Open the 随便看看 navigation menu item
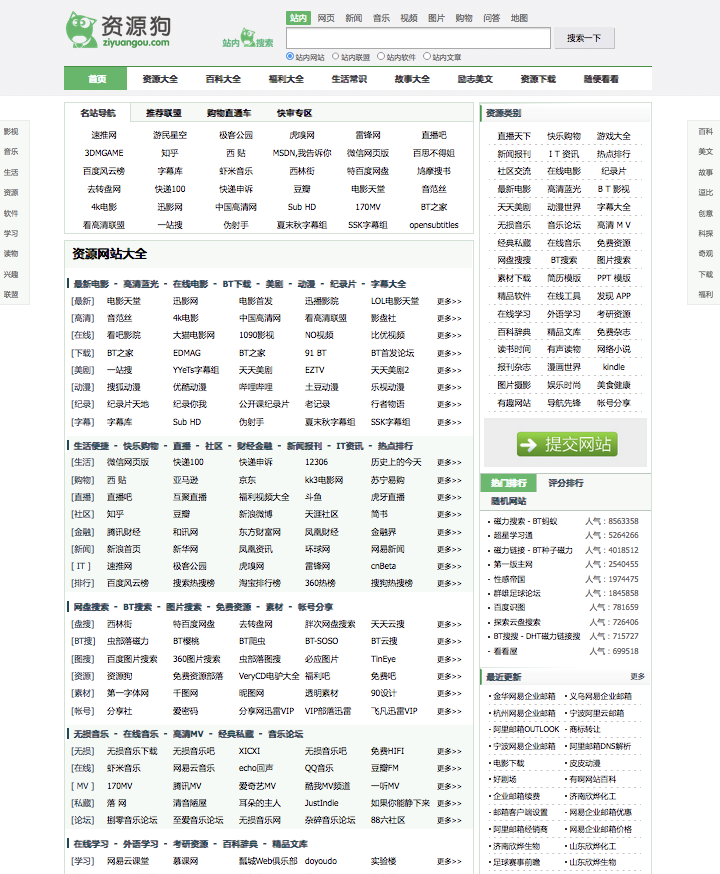 (x=601, y=79)
